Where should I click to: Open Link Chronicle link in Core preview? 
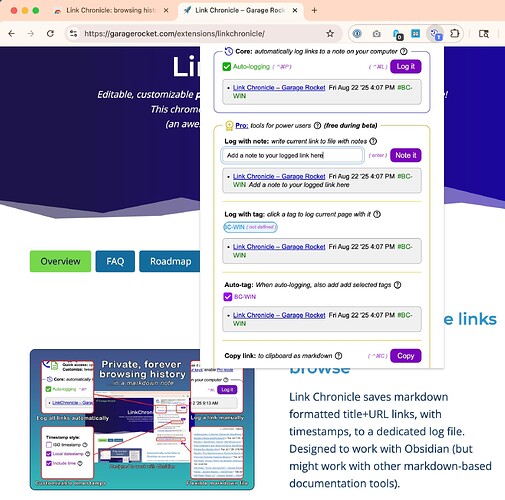[x=279, y=88]
